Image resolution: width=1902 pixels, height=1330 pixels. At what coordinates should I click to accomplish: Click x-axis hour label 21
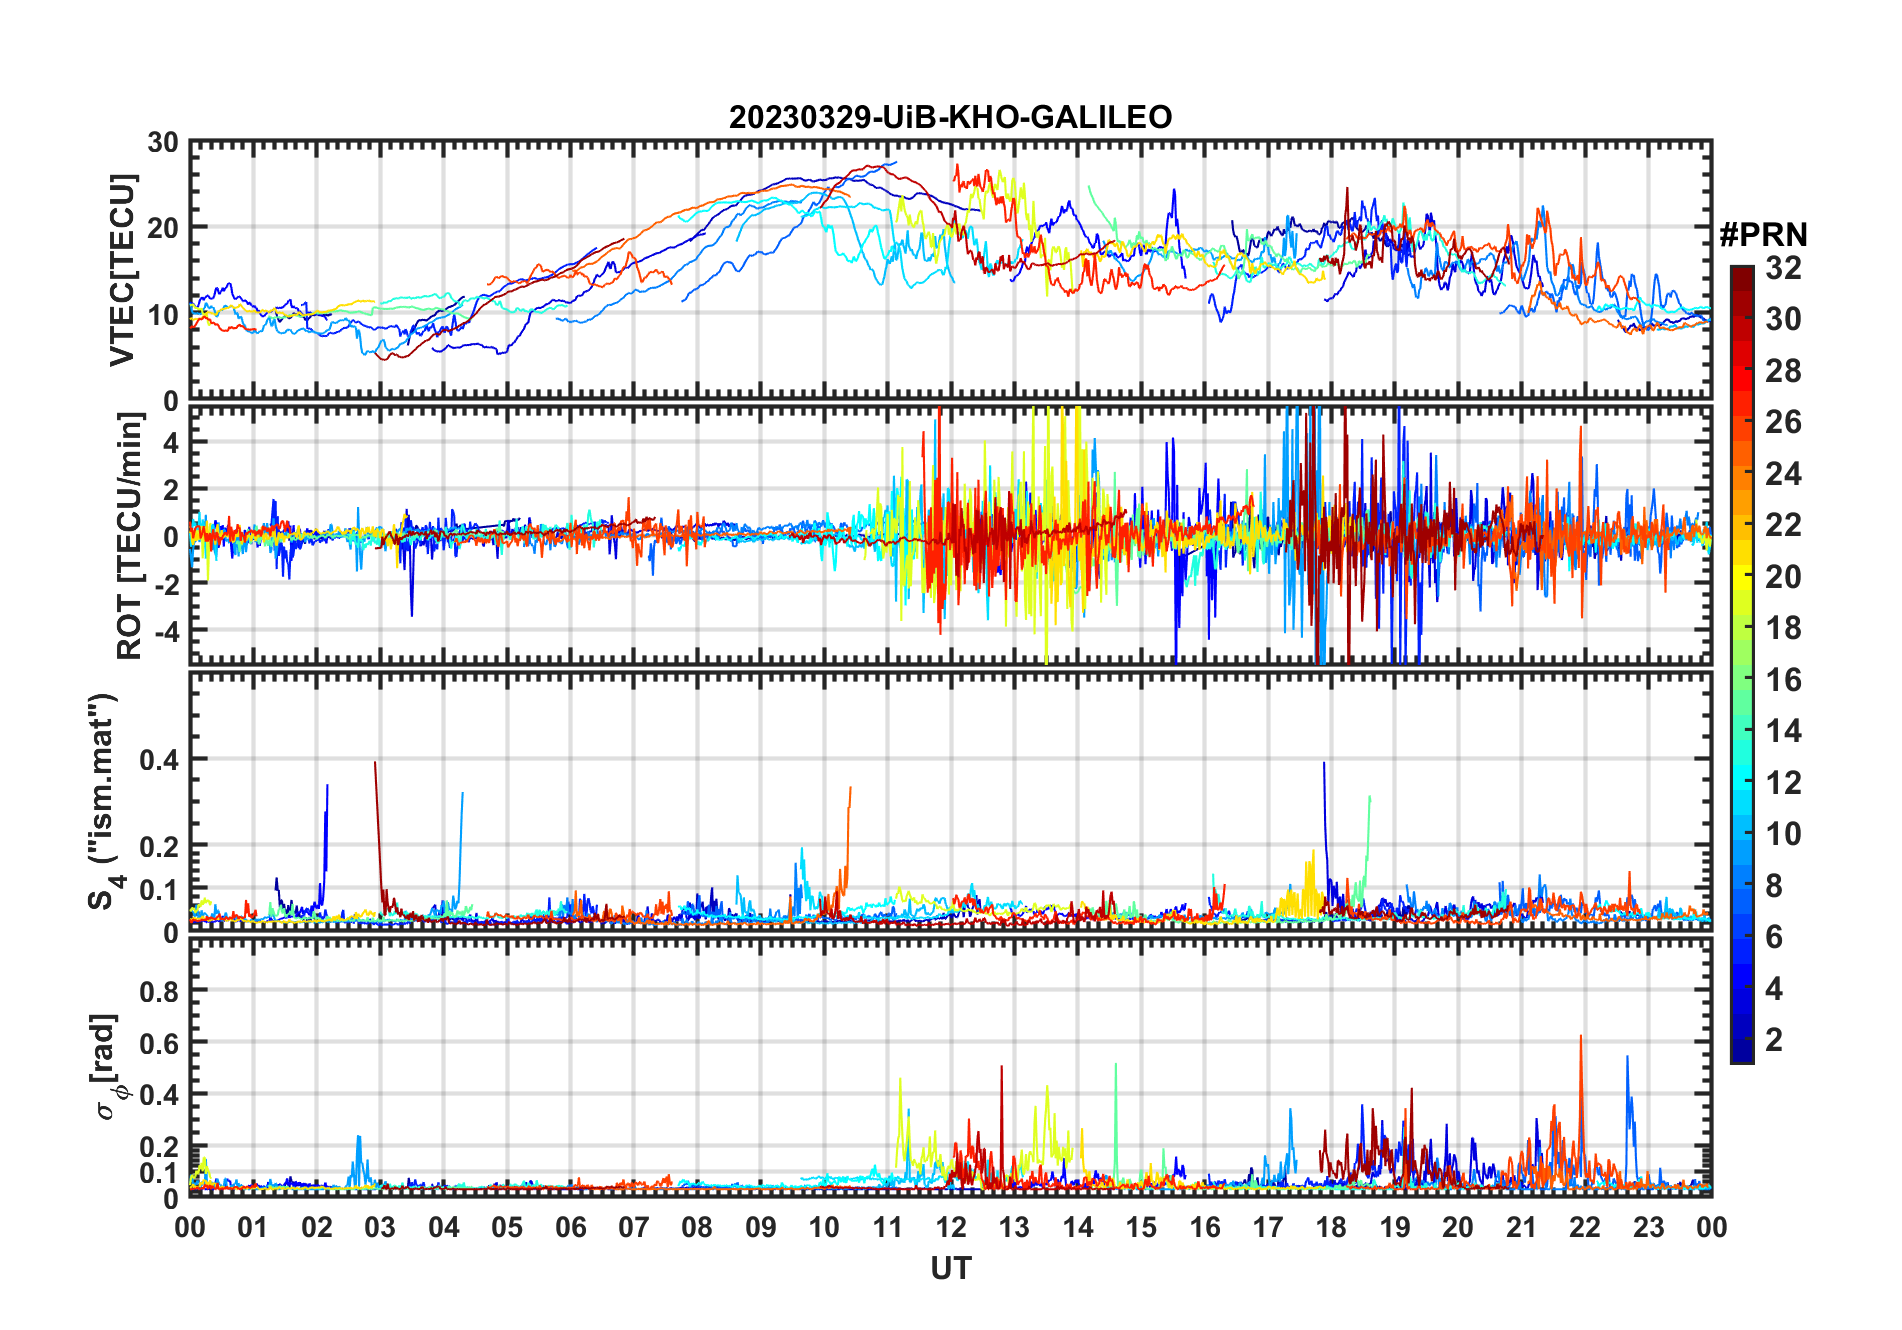point(1521,1228)
